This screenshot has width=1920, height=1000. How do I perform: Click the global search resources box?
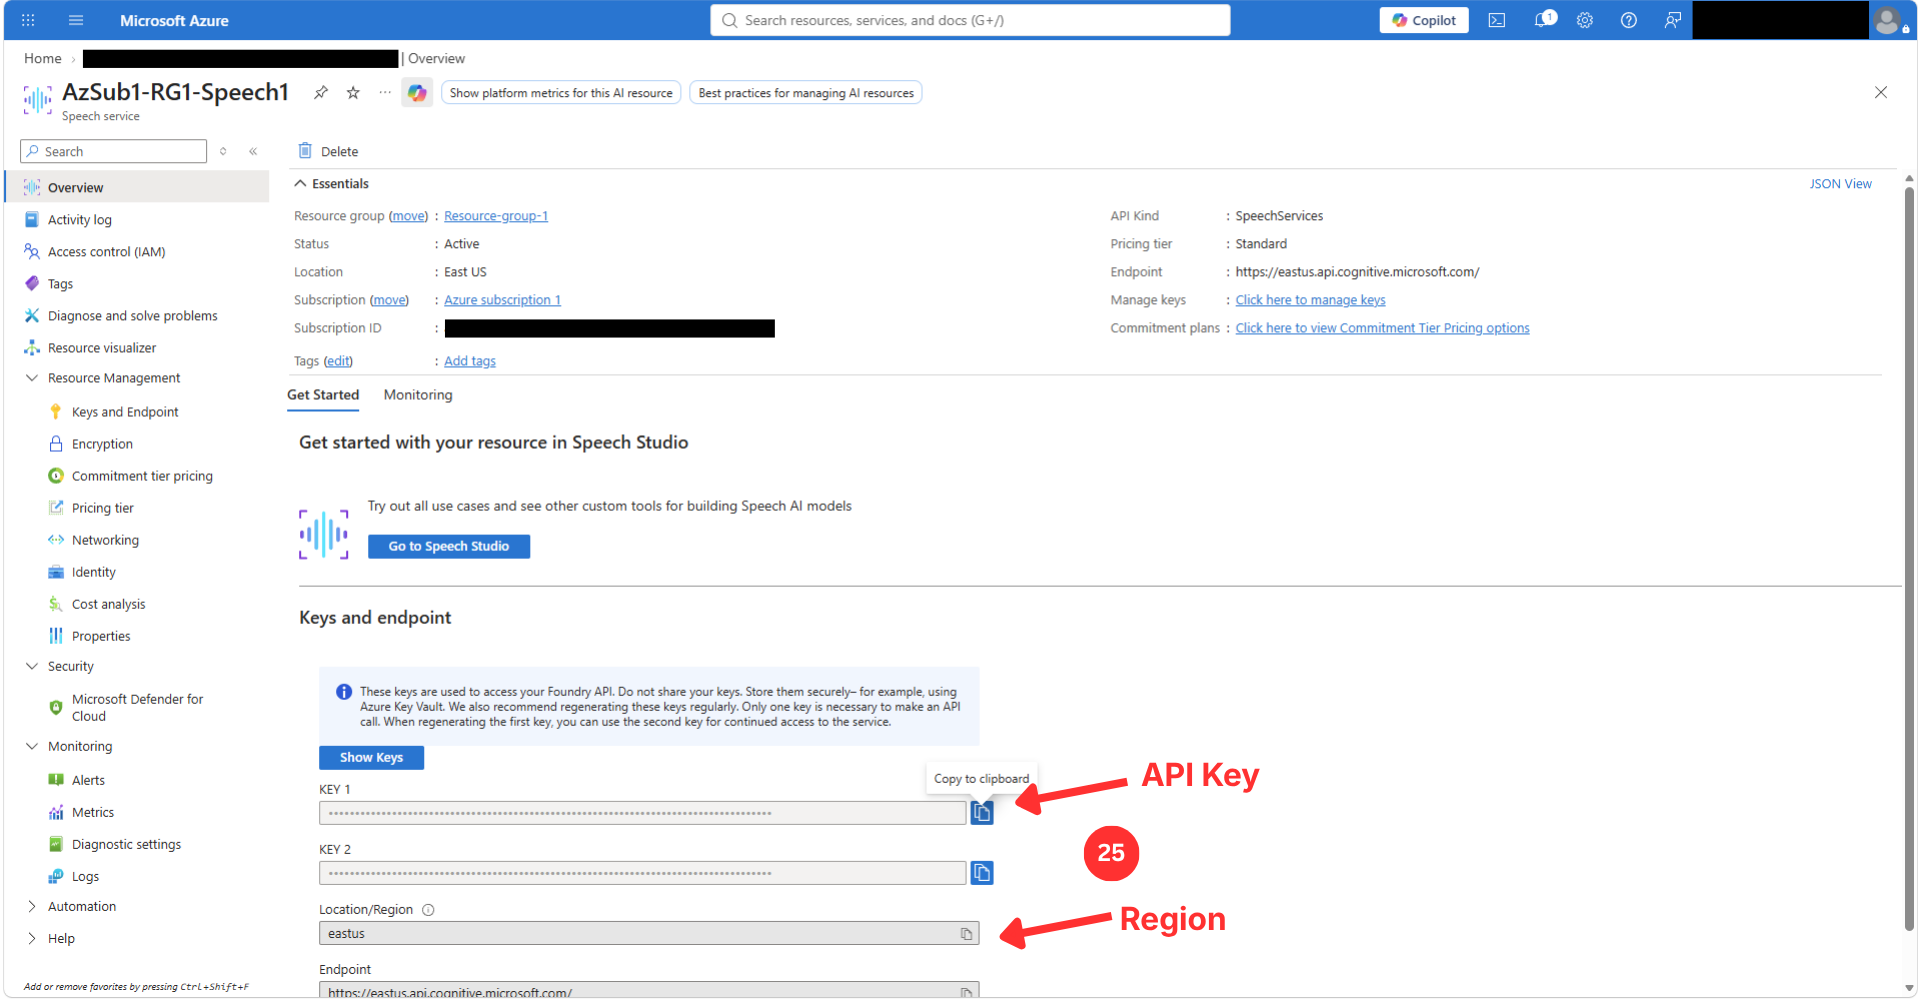[x=970, y=20]
